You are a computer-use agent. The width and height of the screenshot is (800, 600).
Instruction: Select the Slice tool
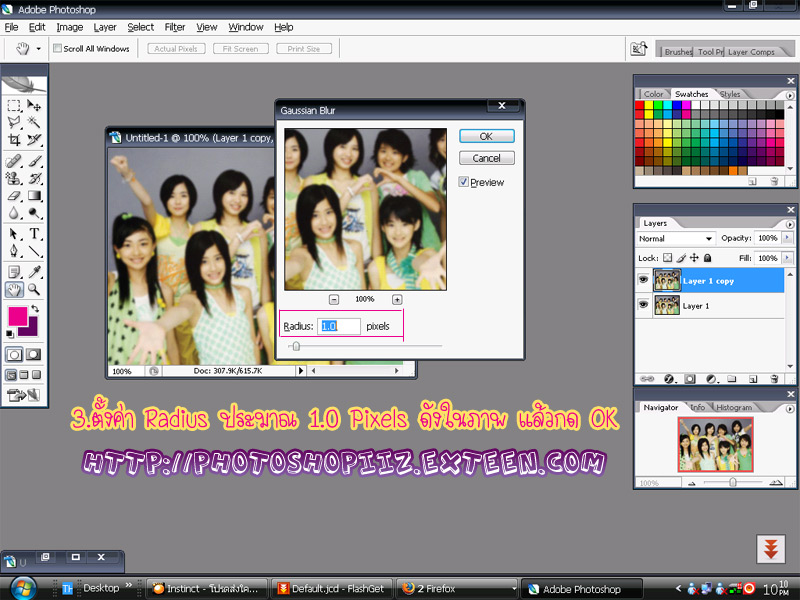(x=34, y=140)
